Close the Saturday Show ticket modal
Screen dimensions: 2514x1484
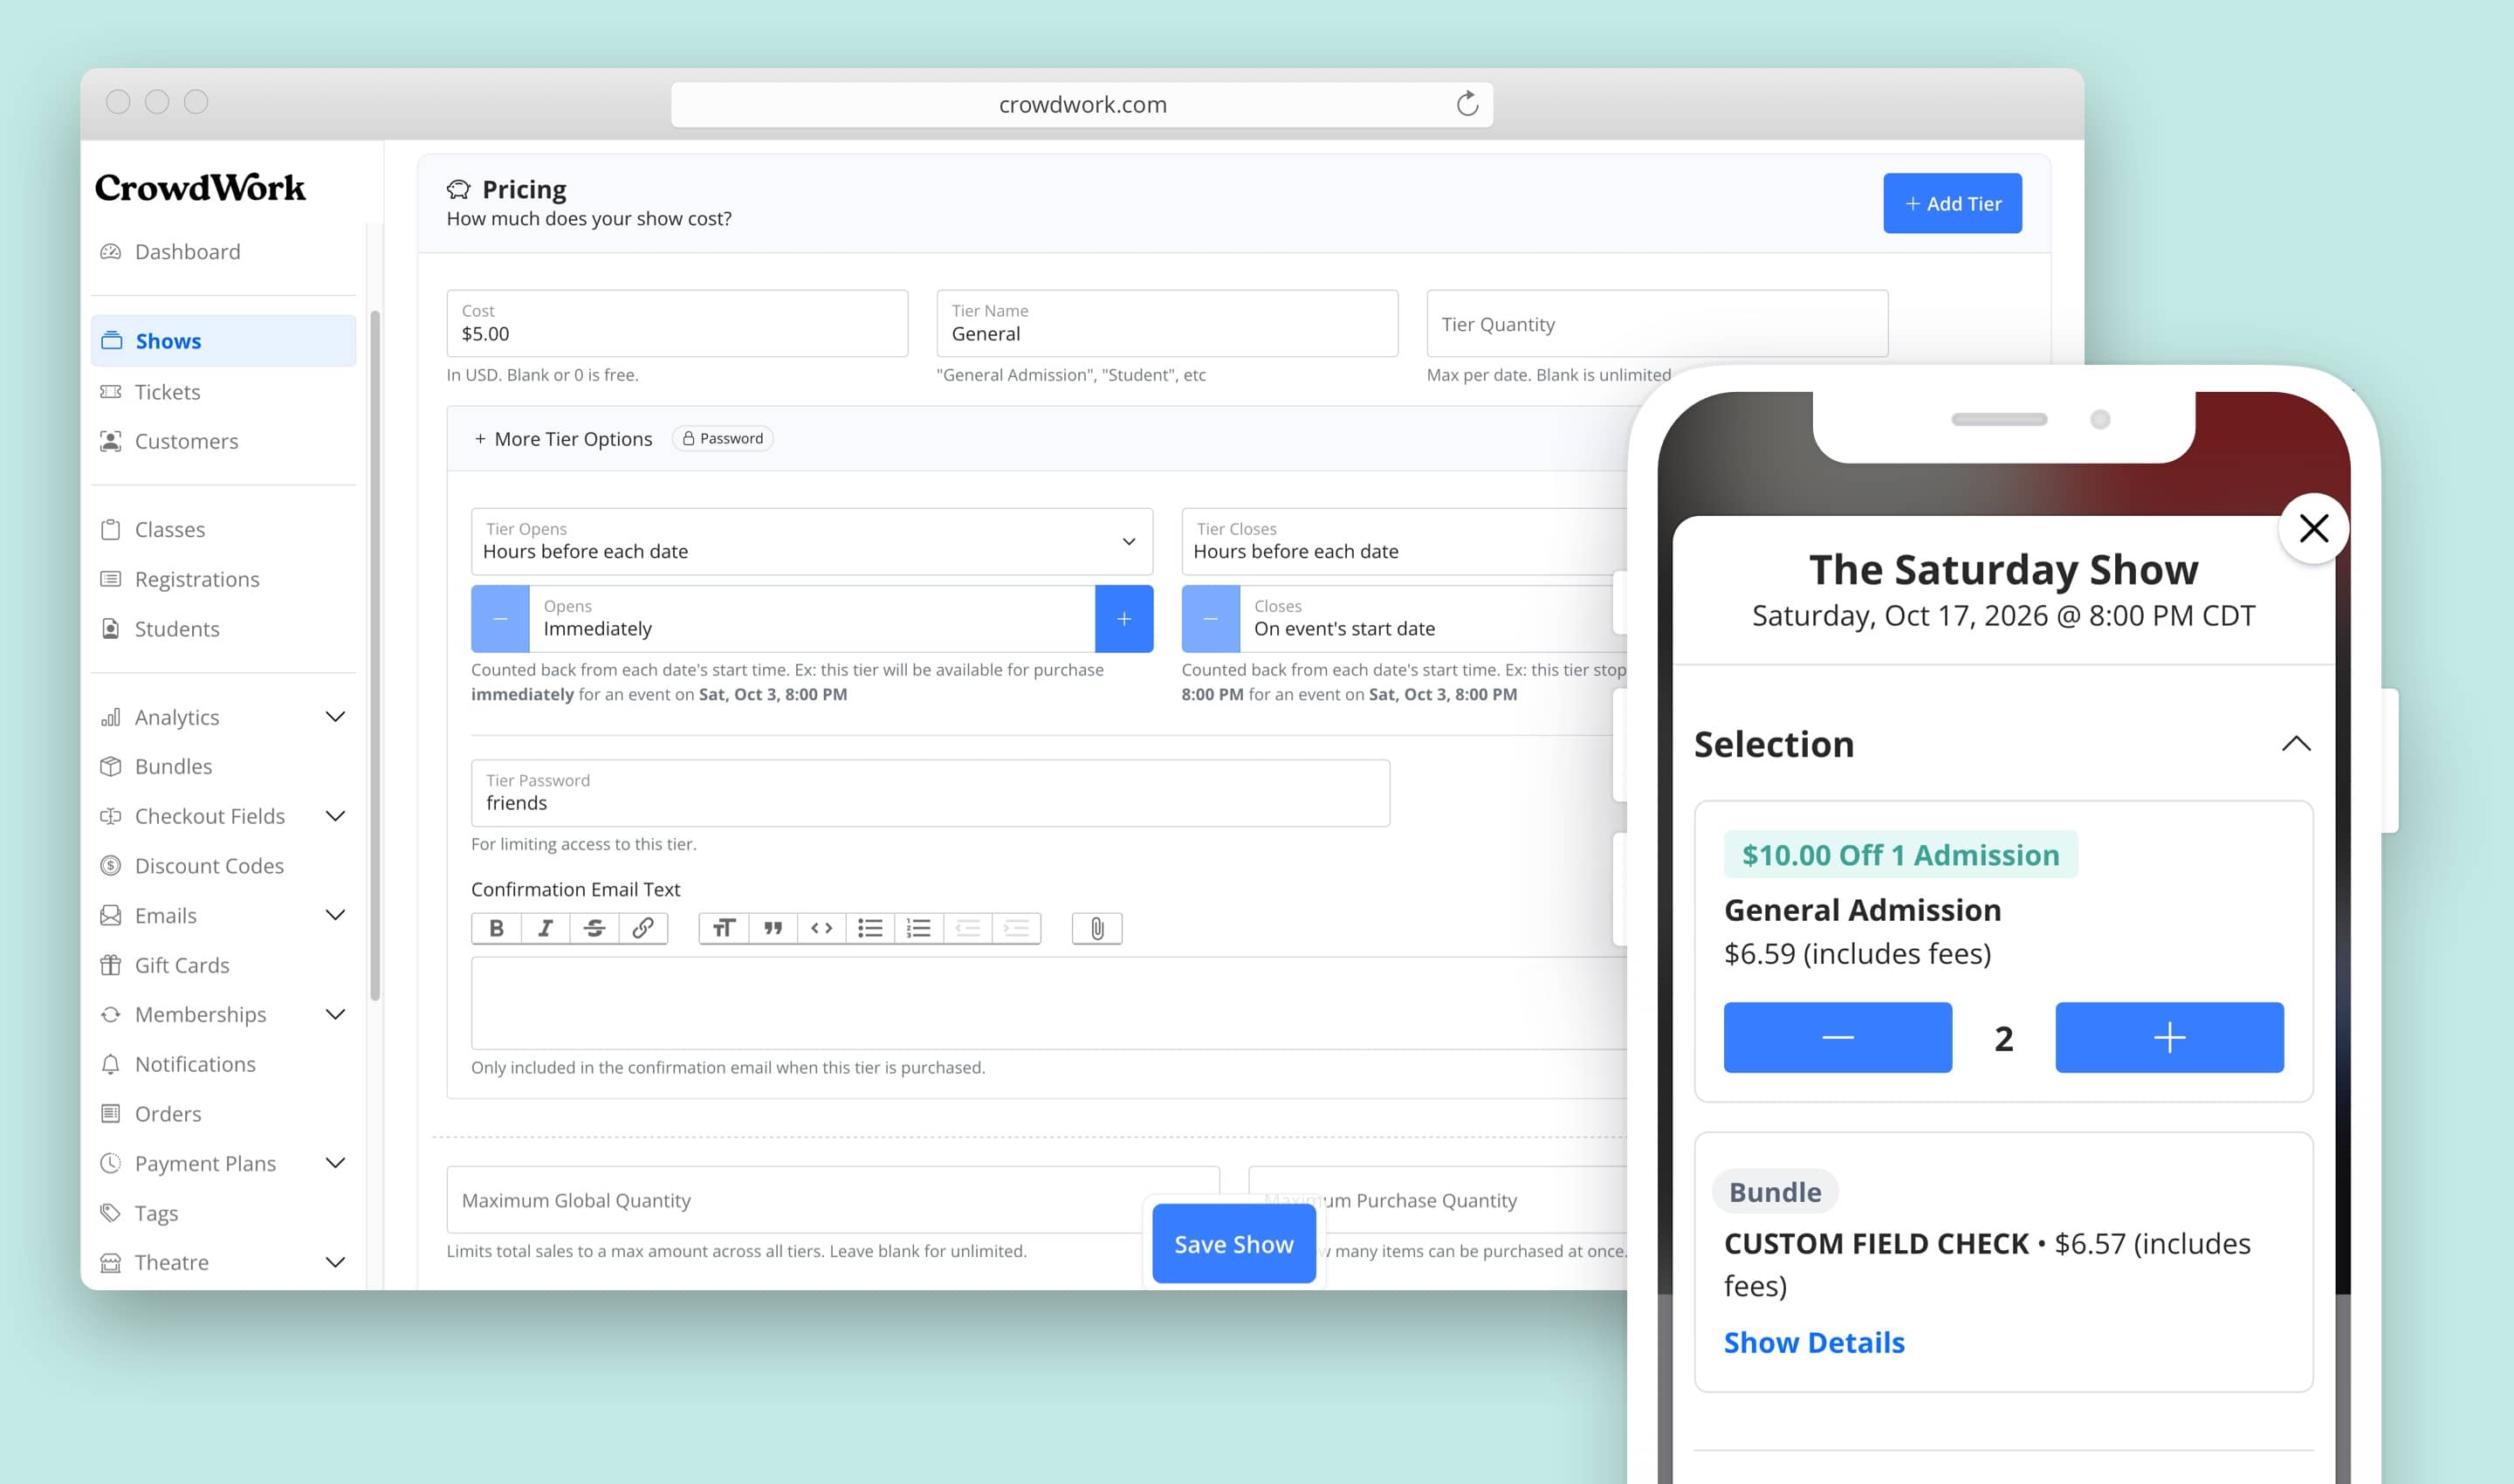(2314, 528)
